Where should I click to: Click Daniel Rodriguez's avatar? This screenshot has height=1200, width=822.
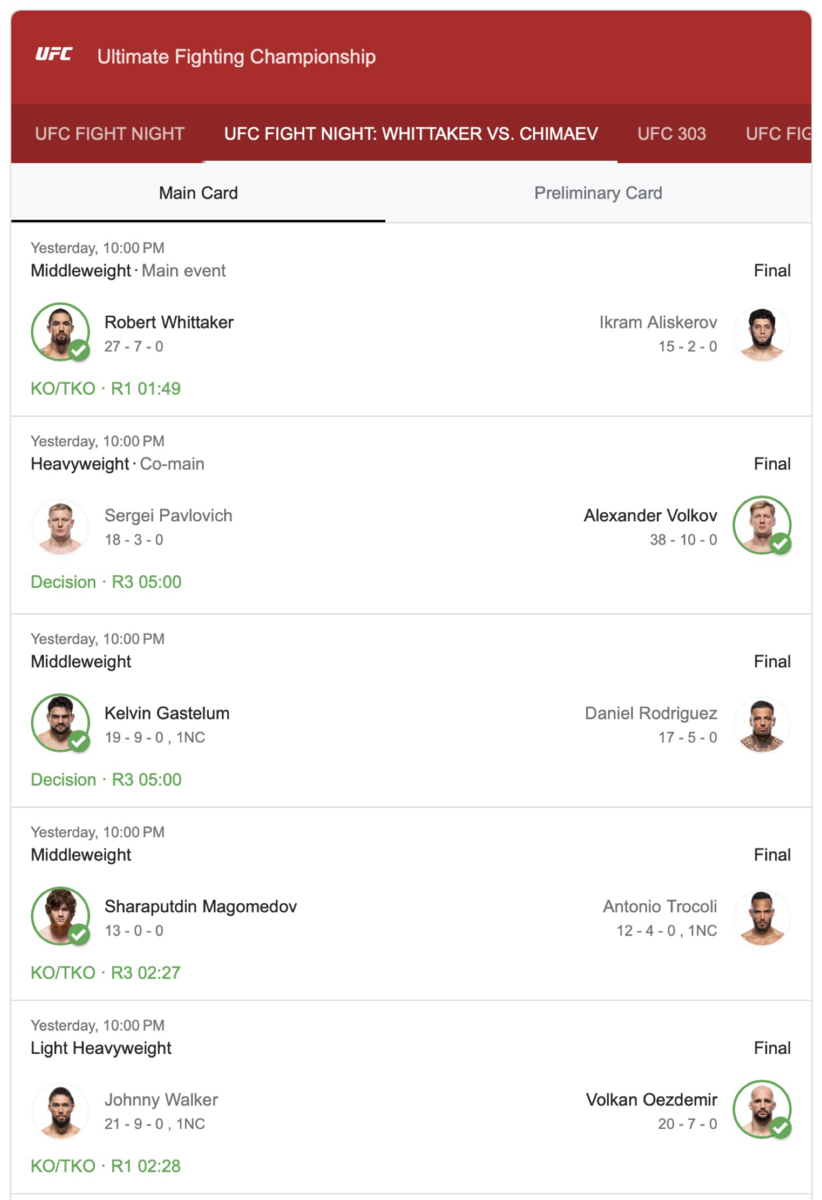[x=762, y=725]
